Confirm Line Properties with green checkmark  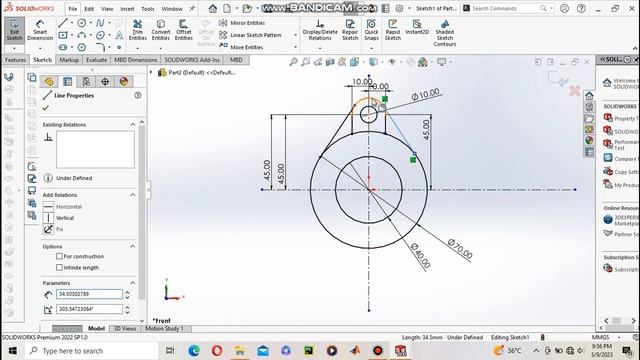pos(46,108)
